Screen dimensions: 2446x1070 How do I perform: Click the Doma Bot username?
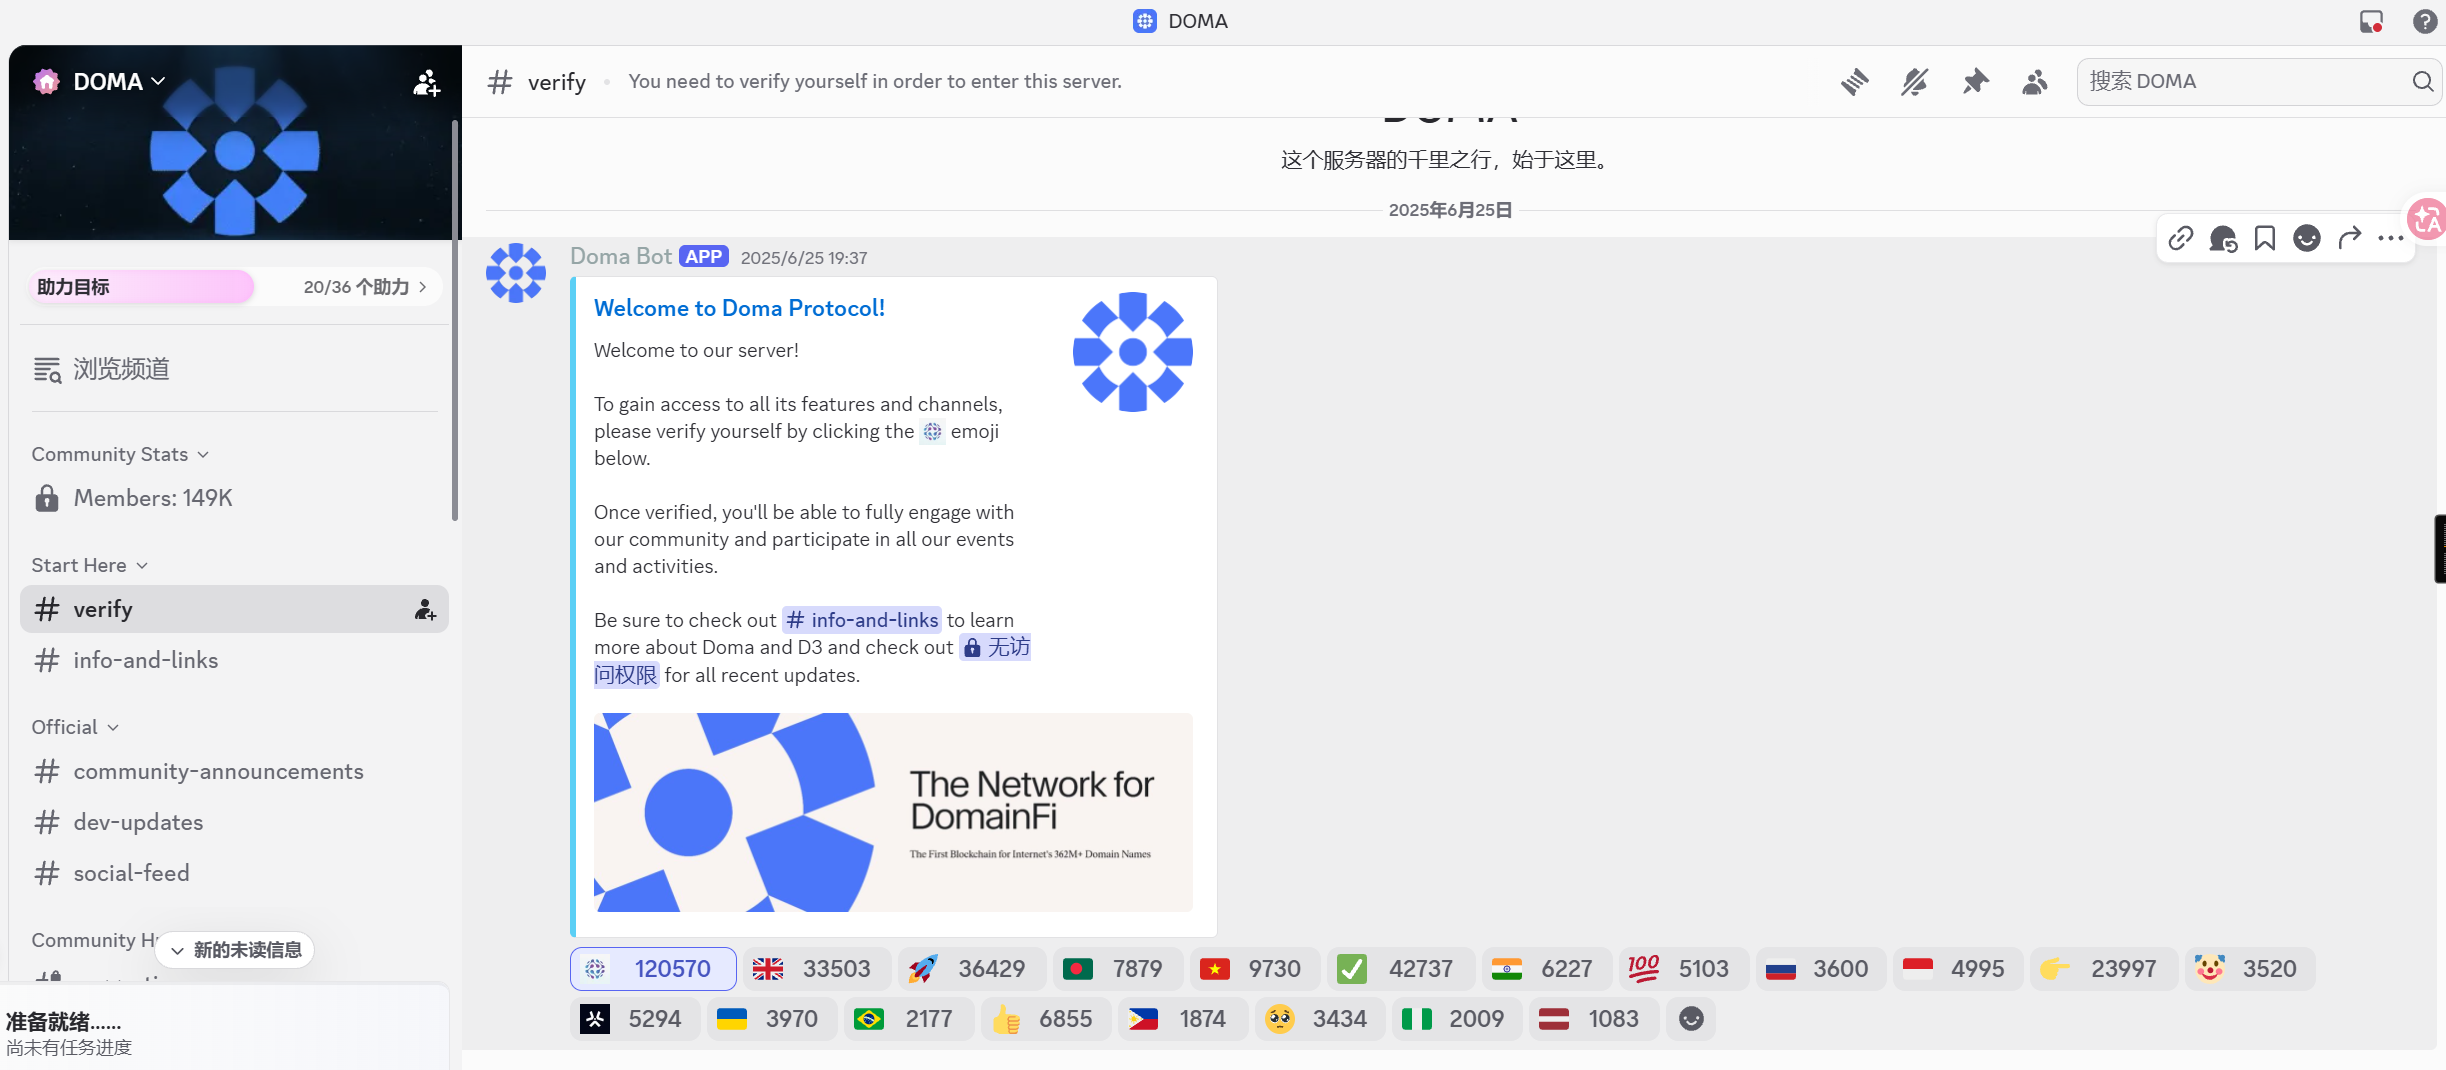point(620,256)
